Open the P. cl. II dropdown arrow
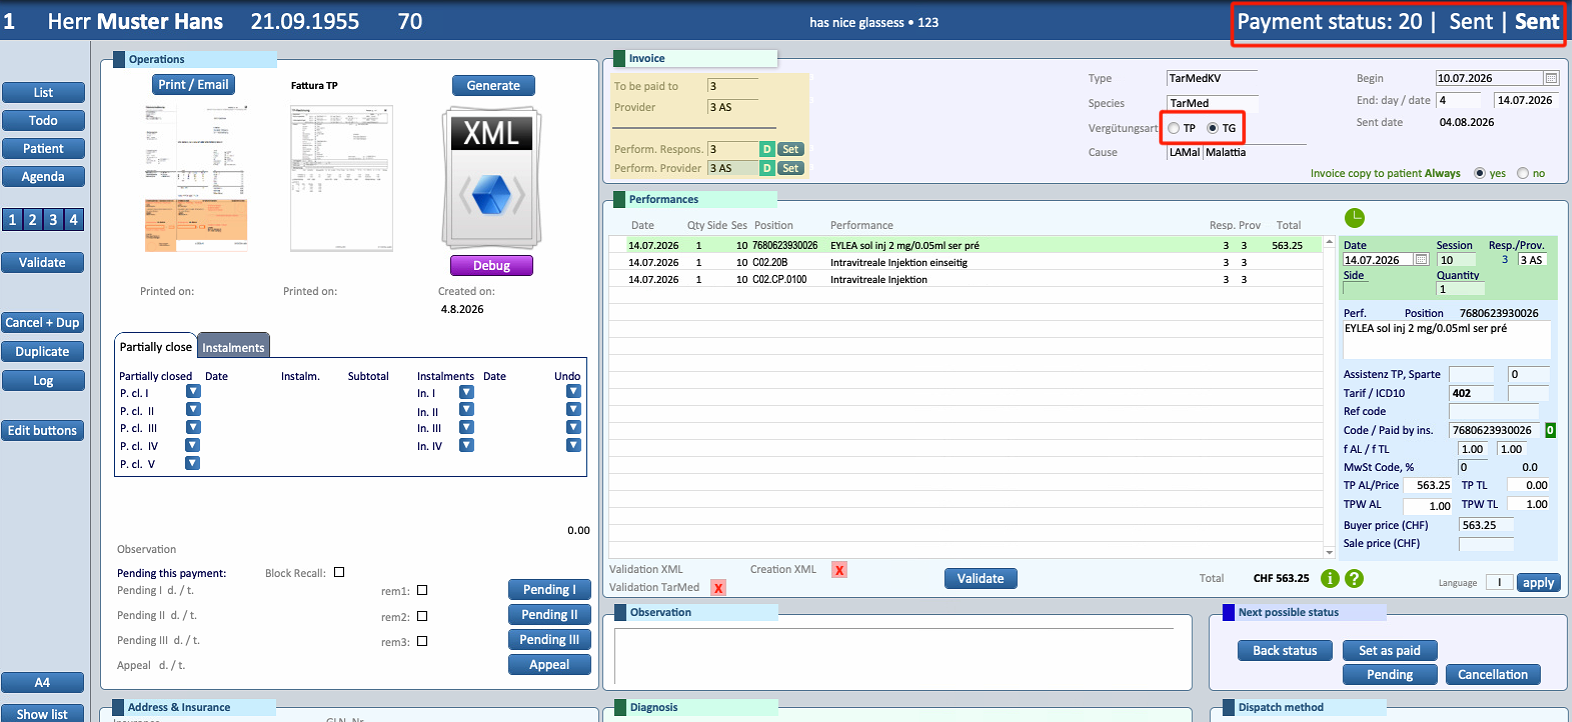1572x722 pixels. [x=193, y=410]
